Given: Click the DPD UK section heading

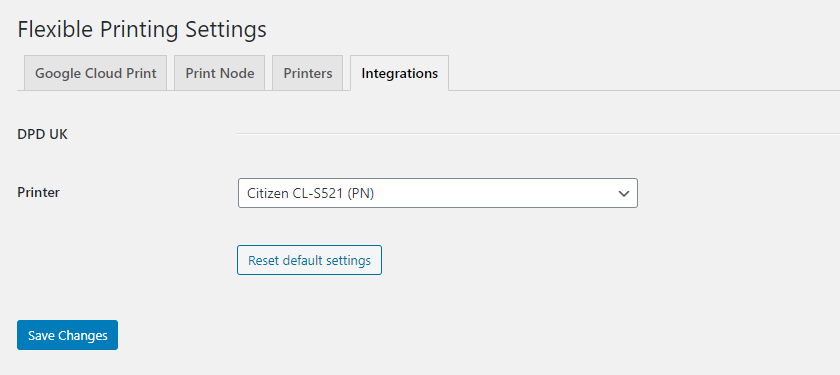Looking at the screenshot, I should tap(42, 134).
